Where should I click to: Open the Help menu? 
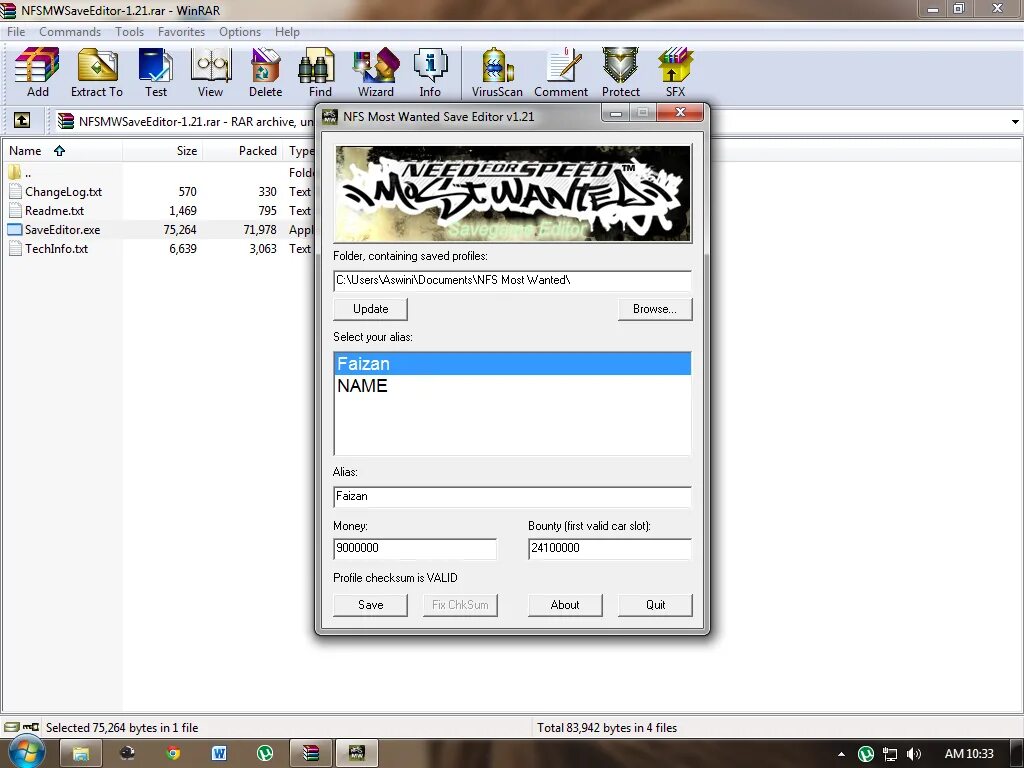pyautogui.click(x=287, y=31)
